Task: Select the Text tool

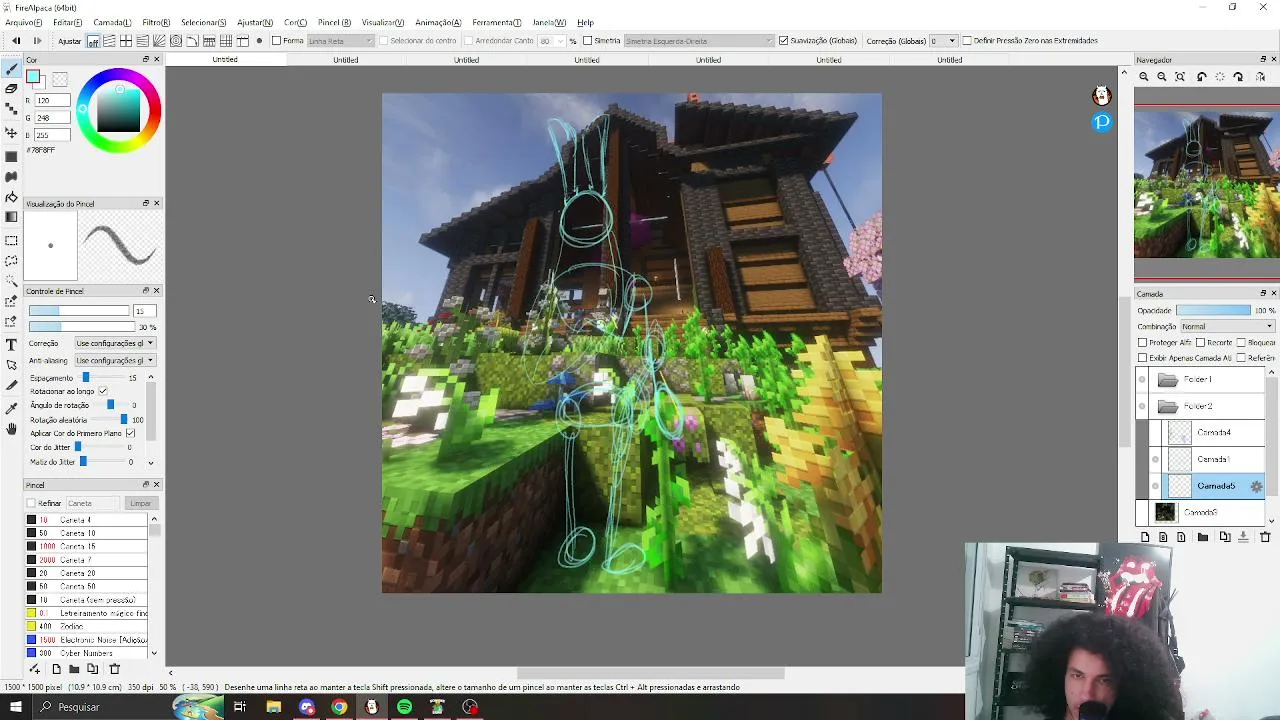Action: coord(11,344)
